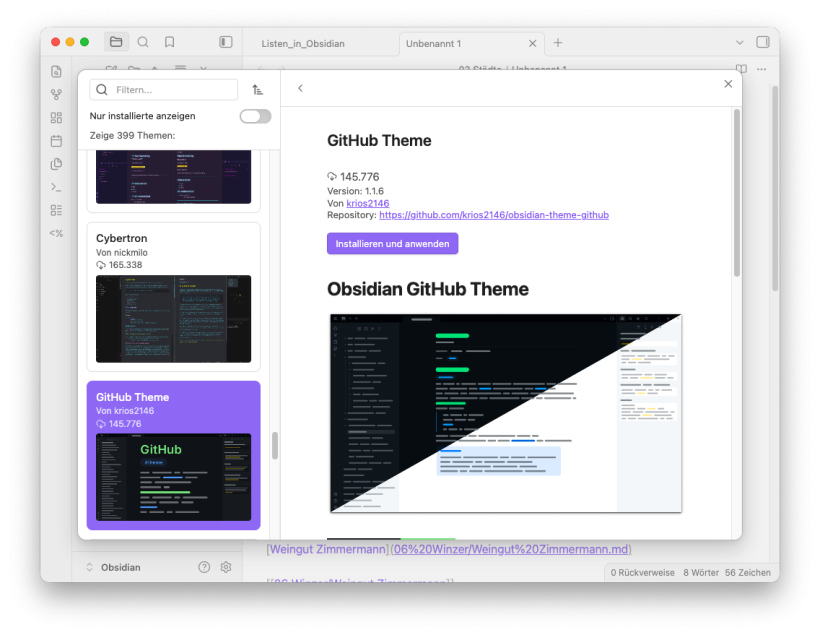Open the help question mark icon
Screen dimensions: 820x635
click(x=204, y=567)
